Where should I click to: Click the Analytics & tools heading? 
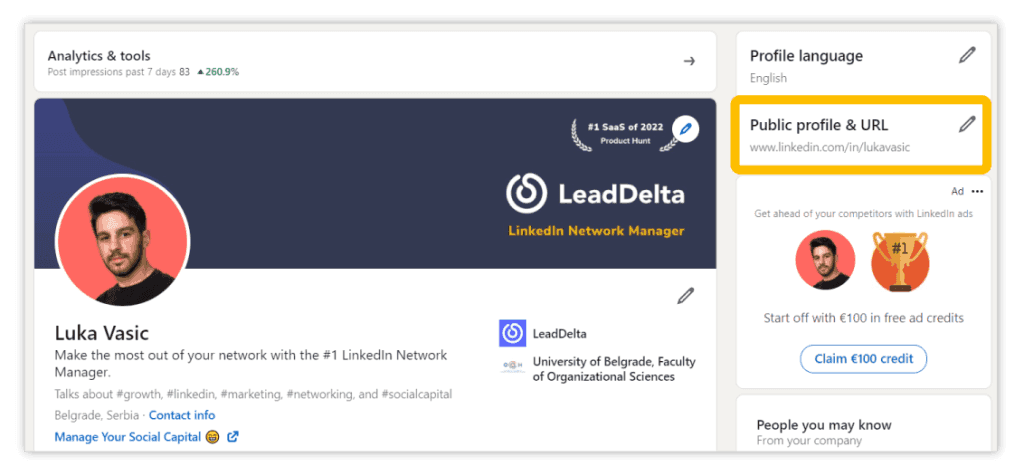pos(99,56)
